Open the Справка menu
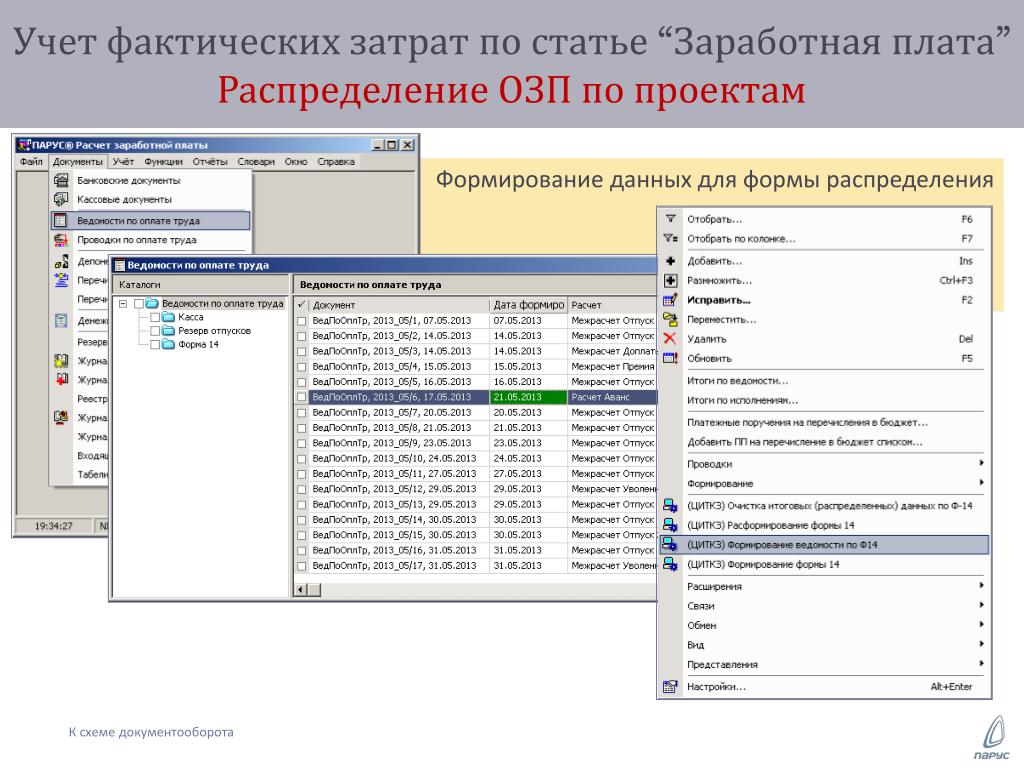The height and width of the screenshot is (768, 1024). pyautogui.click(x=336, y=161)
